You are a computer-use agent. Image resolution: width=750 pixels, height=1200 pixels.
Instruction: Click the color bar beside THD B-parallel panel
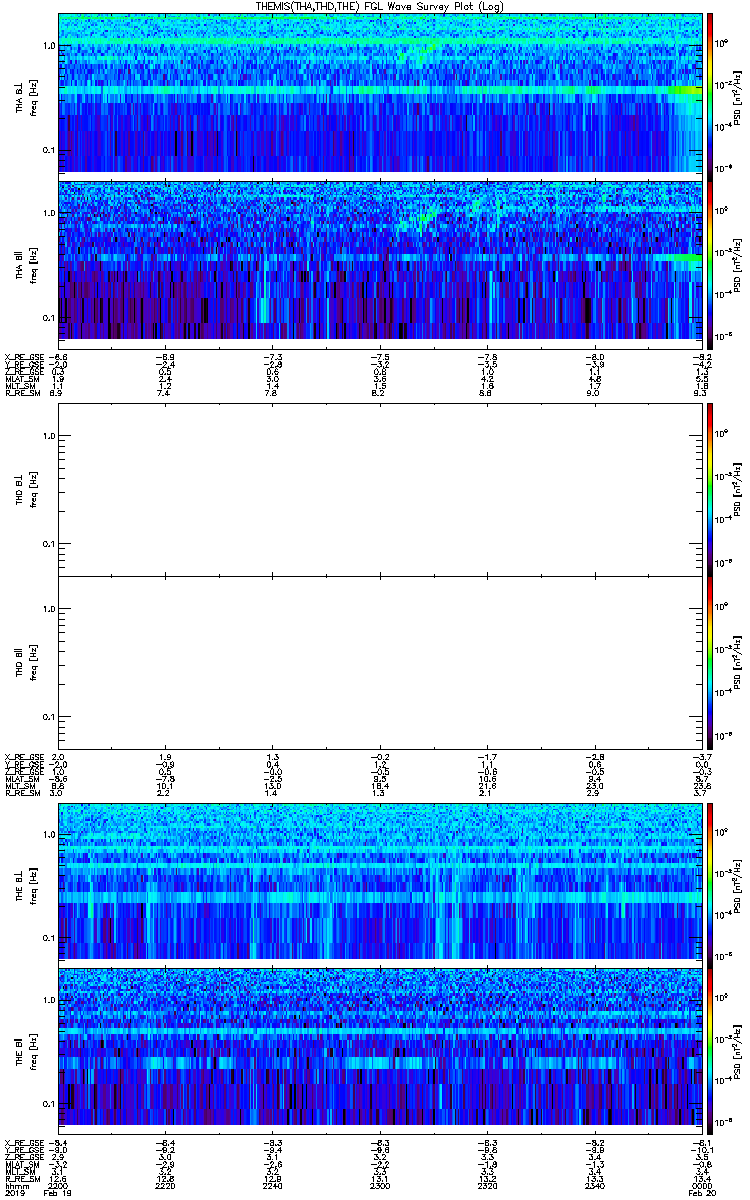710,663
